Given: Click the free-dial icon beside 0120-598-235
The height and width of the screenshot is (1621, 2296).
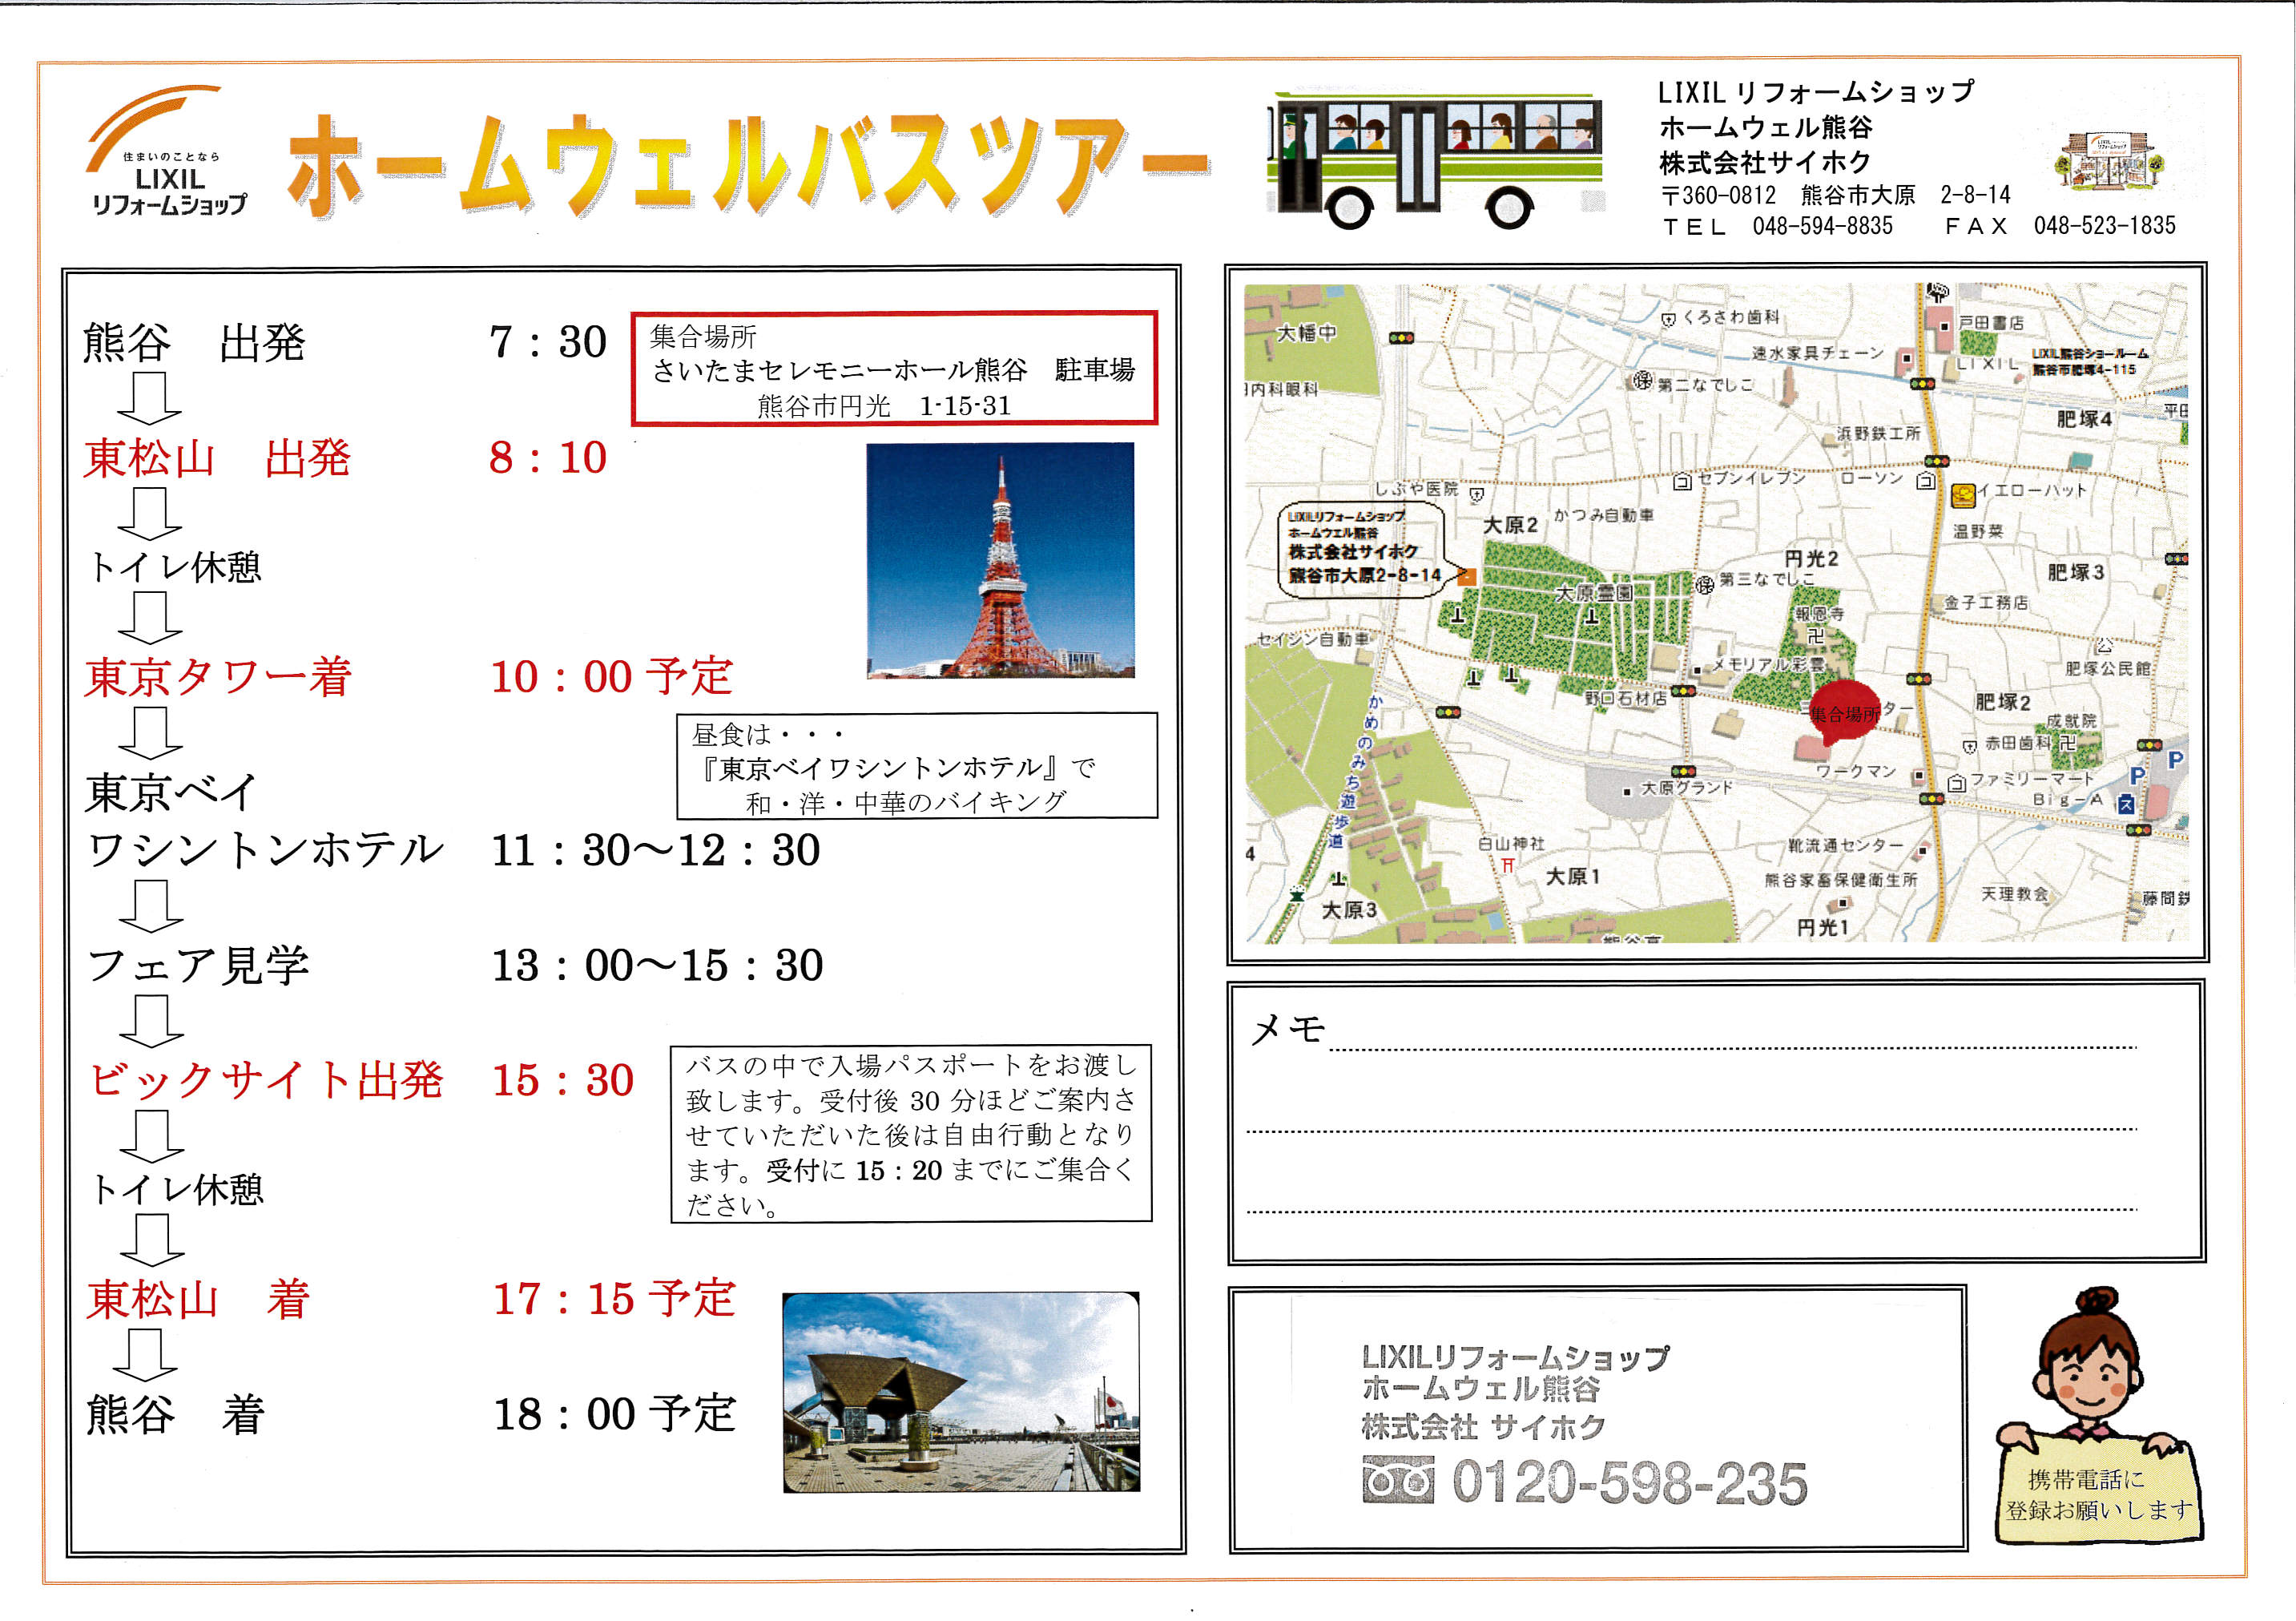Looking at the screenshot, I should click(x=1397, y=1481).
